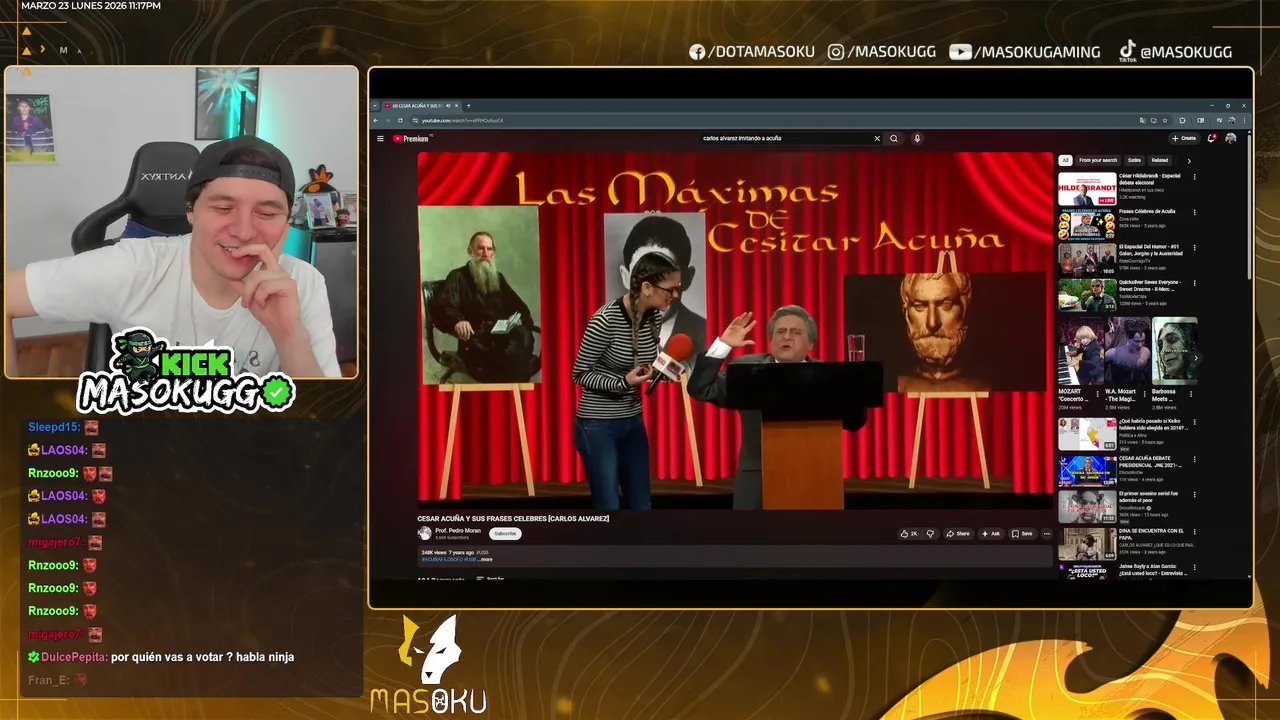Open the Prof. Pedro Moran channel name link
The image size is (1280, 720).
(458, 531)
